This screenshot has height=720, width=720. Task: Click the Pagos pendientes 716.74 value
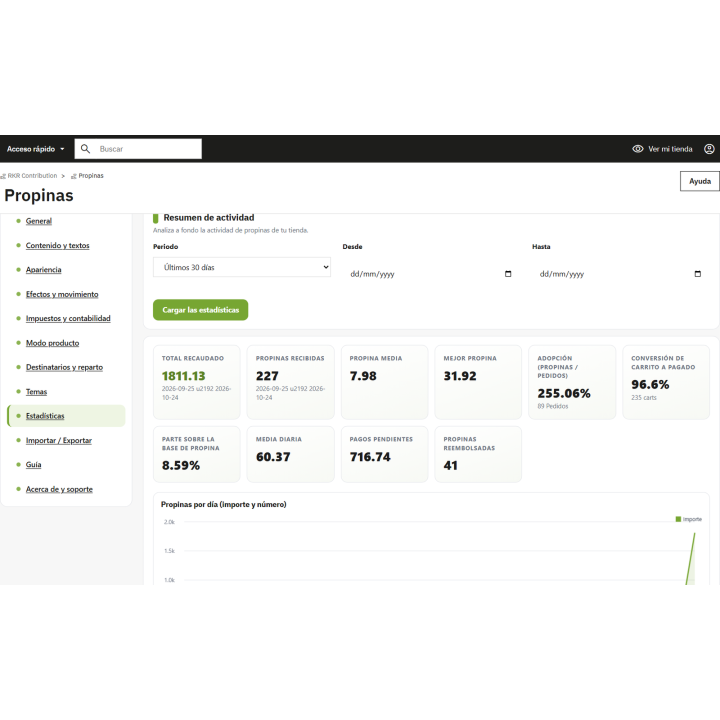[x=370, y=457]
